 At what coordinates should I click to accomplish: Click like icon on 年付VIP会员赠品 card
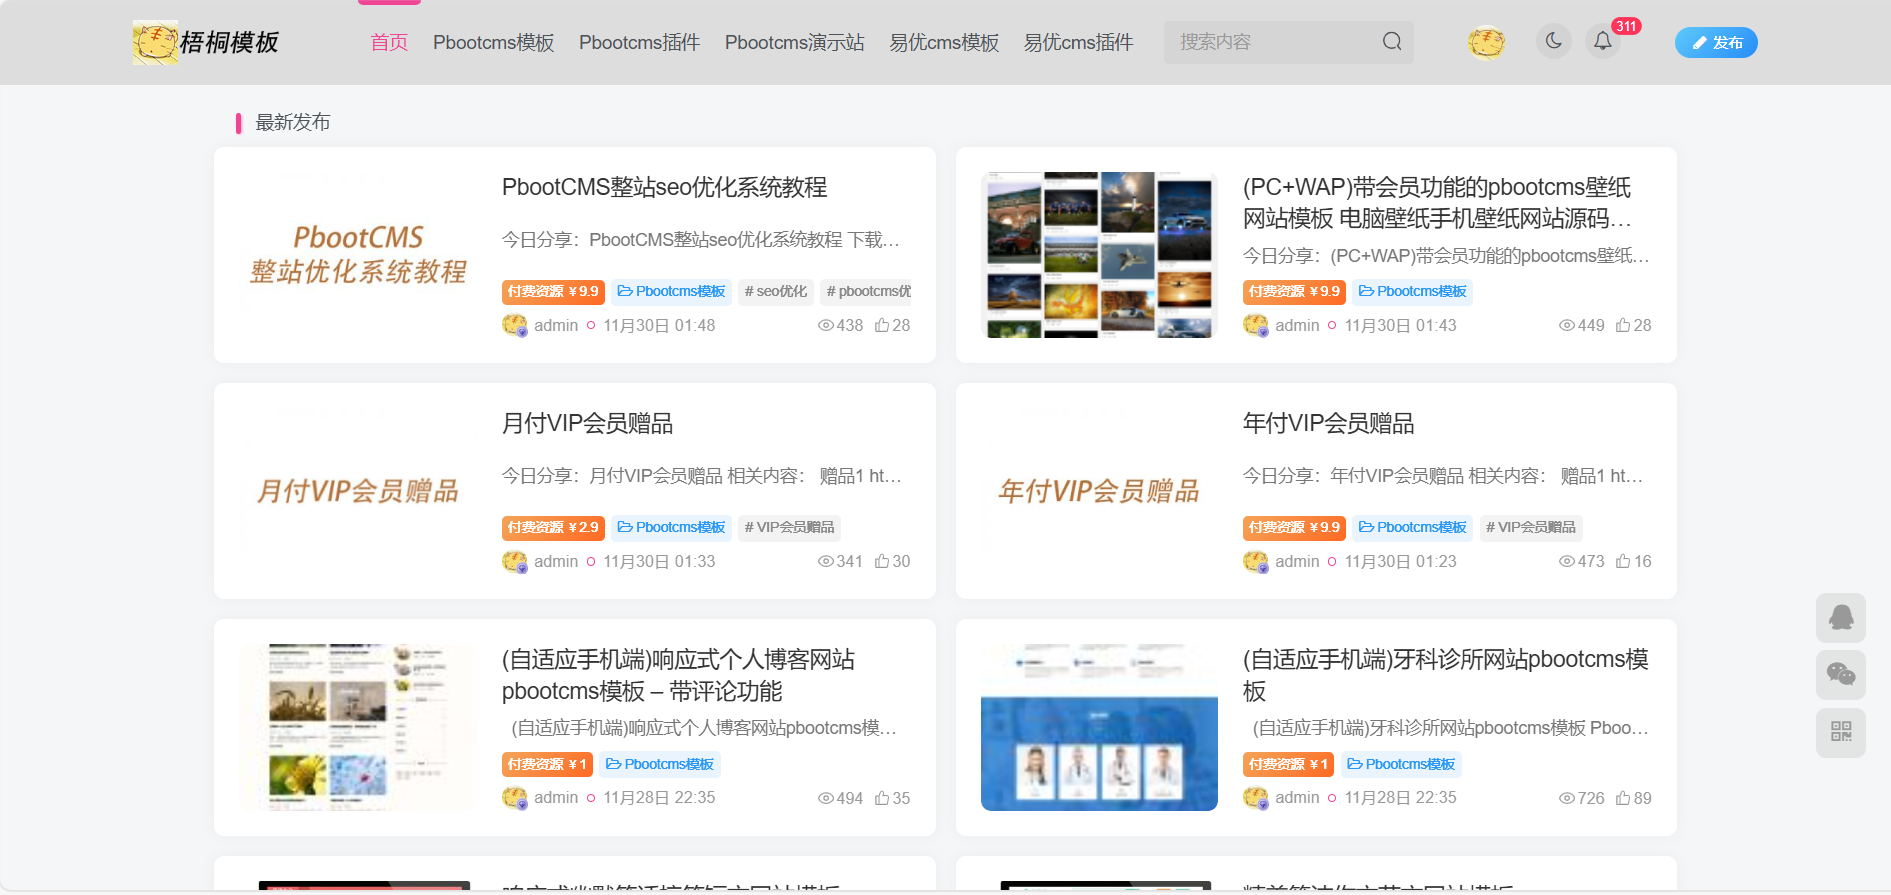pos(1623,561)
